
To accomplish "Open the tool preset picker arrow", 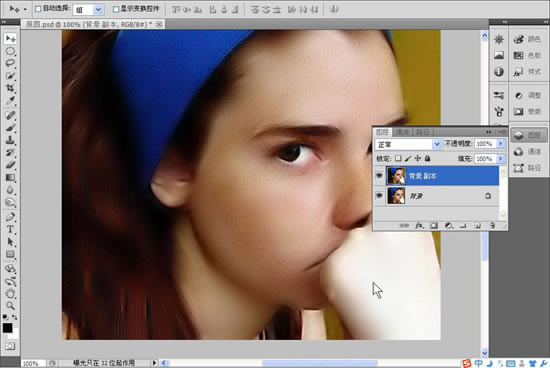I will (25, 9).
